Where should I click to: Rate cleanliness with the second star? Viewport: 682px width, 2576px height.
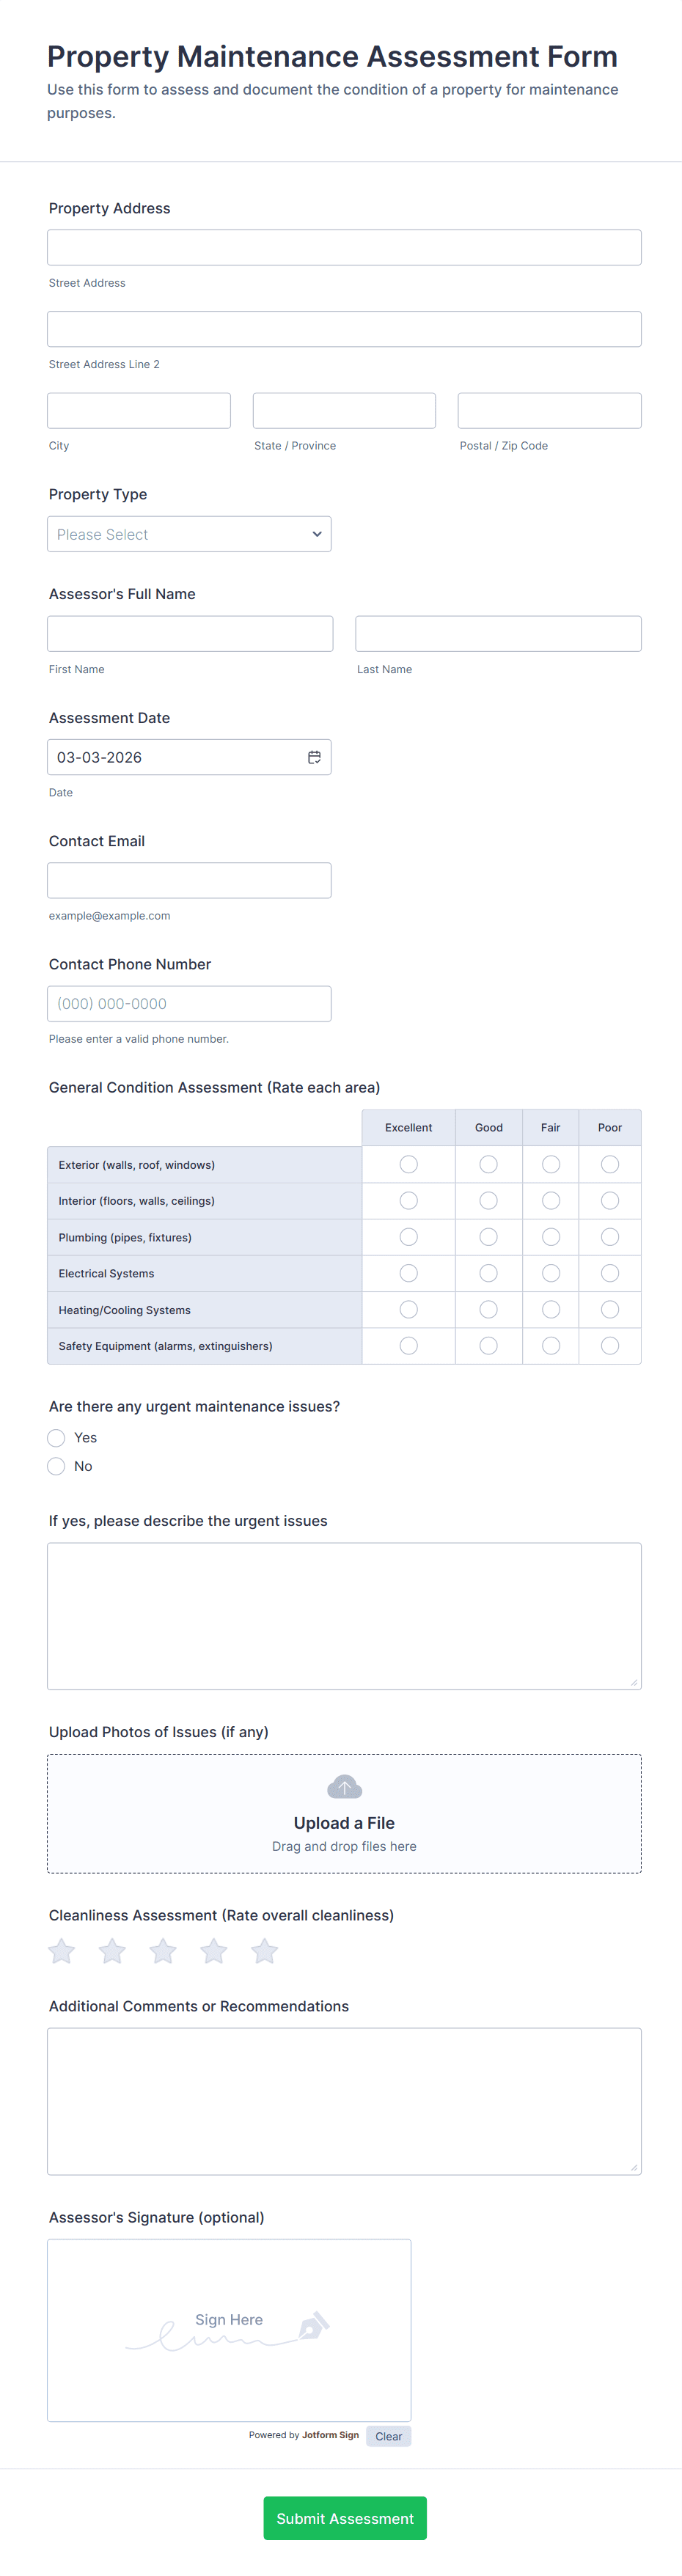[113, 1950]
